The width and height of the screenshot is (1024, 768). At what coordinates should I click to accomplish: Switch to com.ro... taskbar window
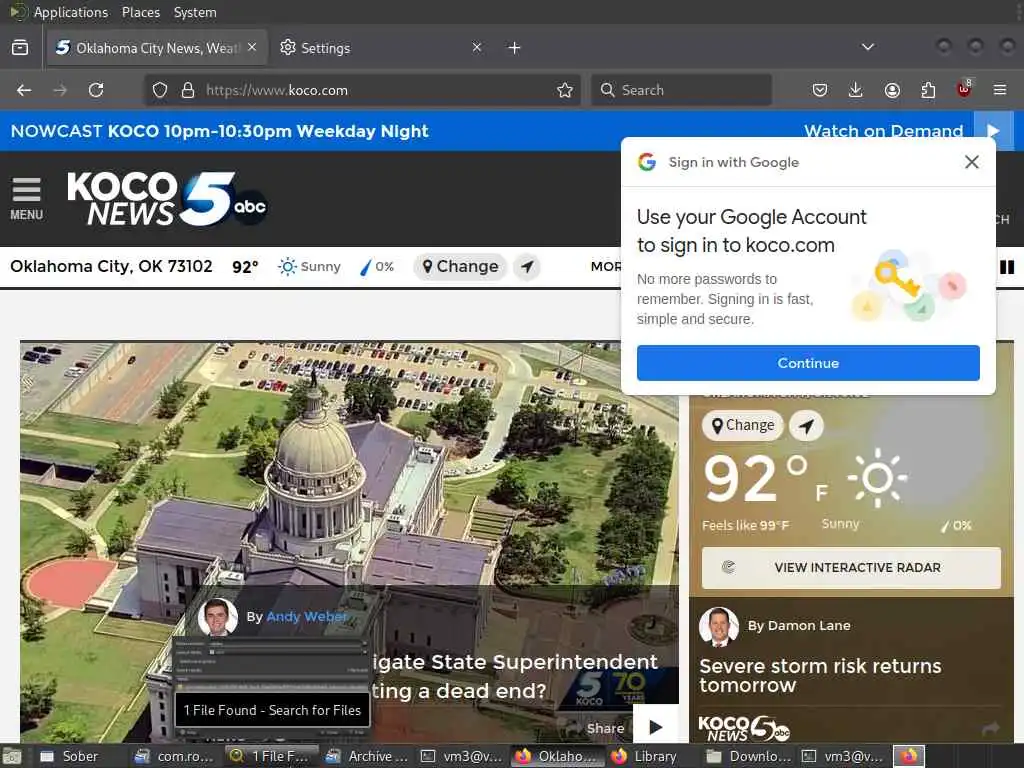175,756
